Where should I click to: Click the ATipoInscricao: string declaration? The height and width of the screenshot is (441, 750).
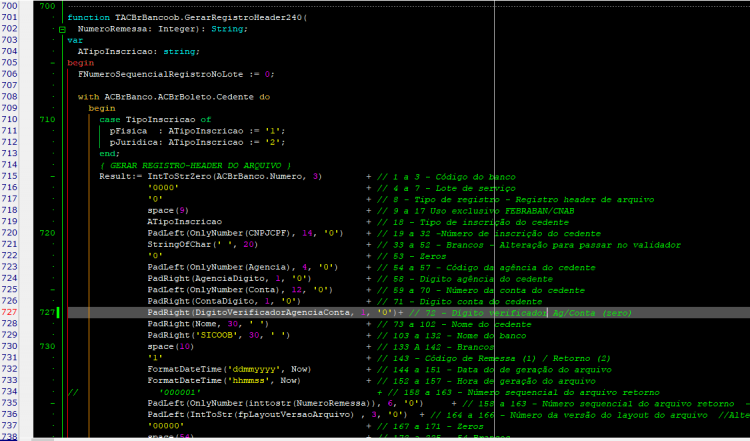pyautogui.click(x=139, y=52)
